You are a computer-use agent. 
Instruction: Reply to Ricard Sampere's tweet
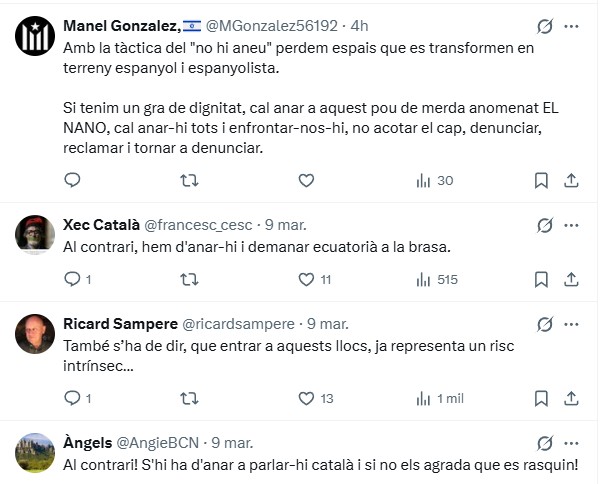point(72,398)
